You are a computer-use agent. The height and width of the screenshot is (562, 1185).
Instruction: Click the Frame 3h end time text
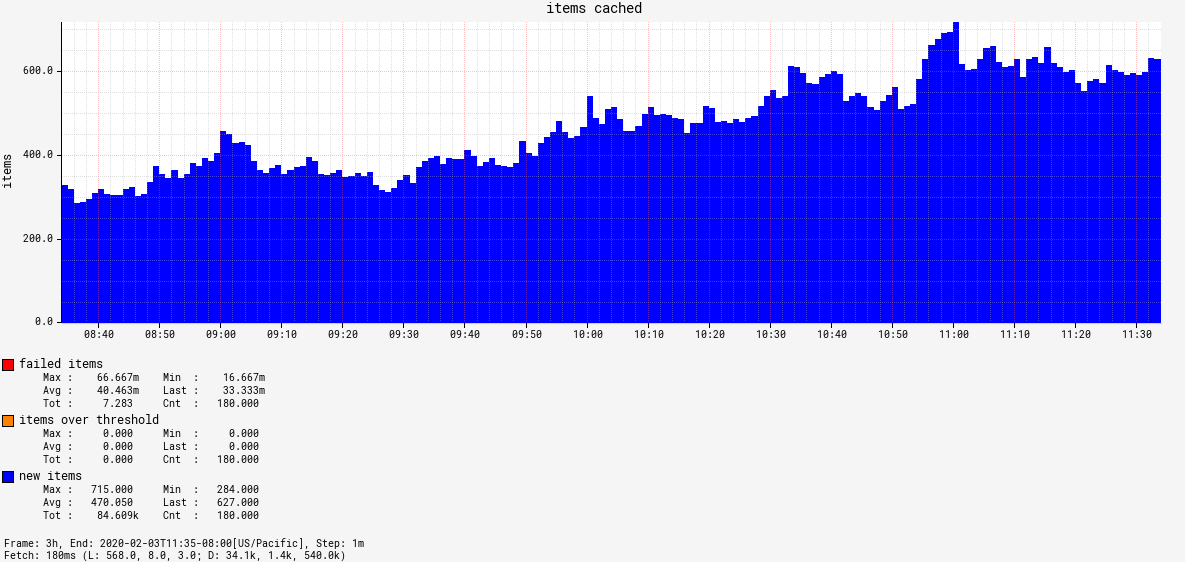tap(184, 543)
